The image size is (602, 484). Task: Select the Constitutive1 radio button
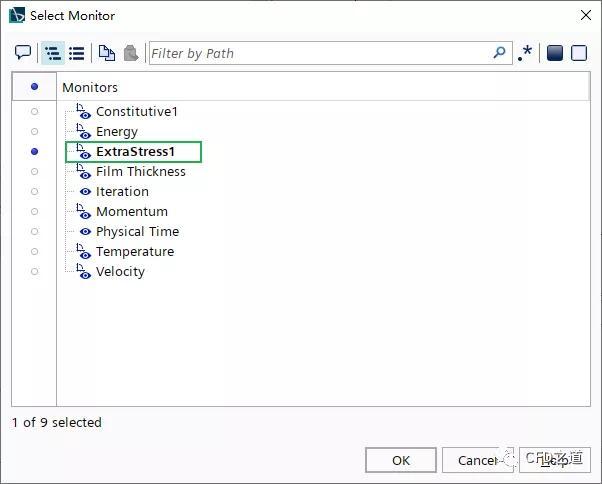point(35,112)
